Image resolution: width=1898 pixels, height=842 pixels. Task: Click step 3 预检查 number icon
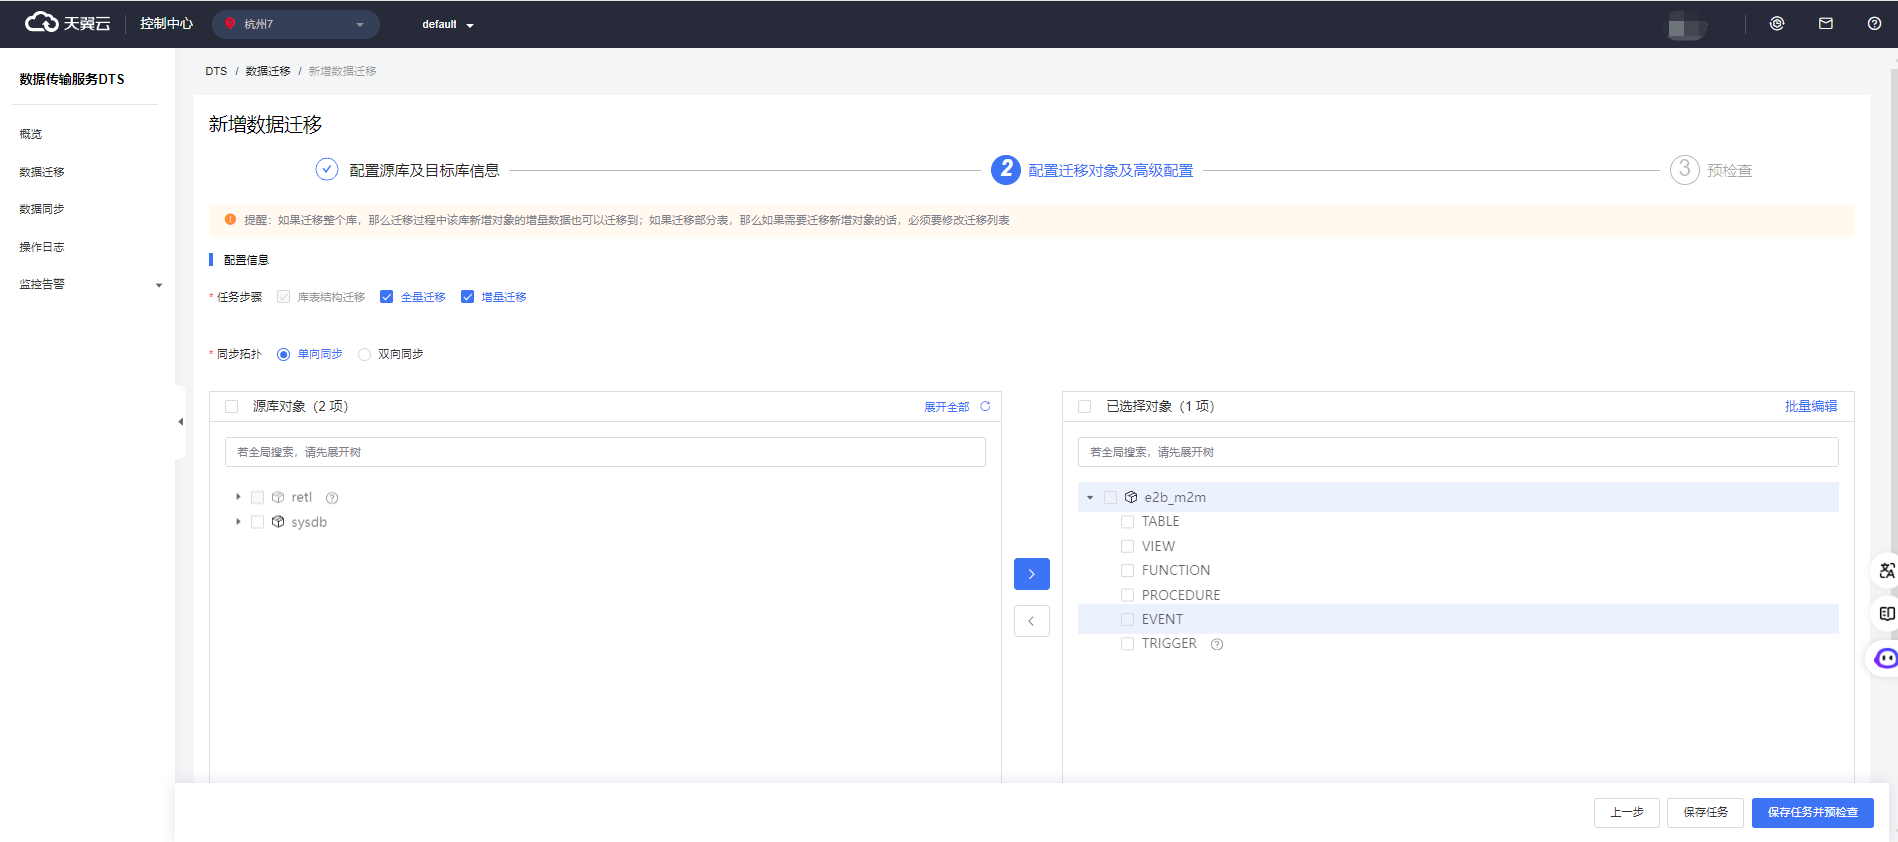pos(1685,169)
